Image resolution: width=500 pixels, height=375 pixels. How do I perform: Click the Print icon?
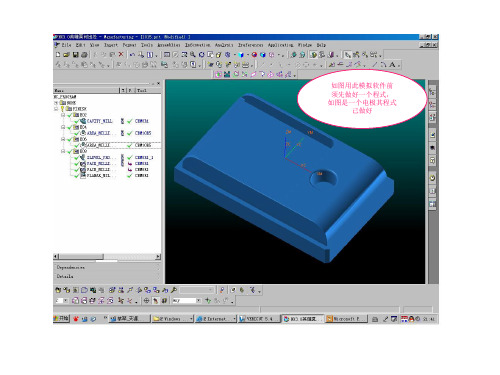(84, 54)
